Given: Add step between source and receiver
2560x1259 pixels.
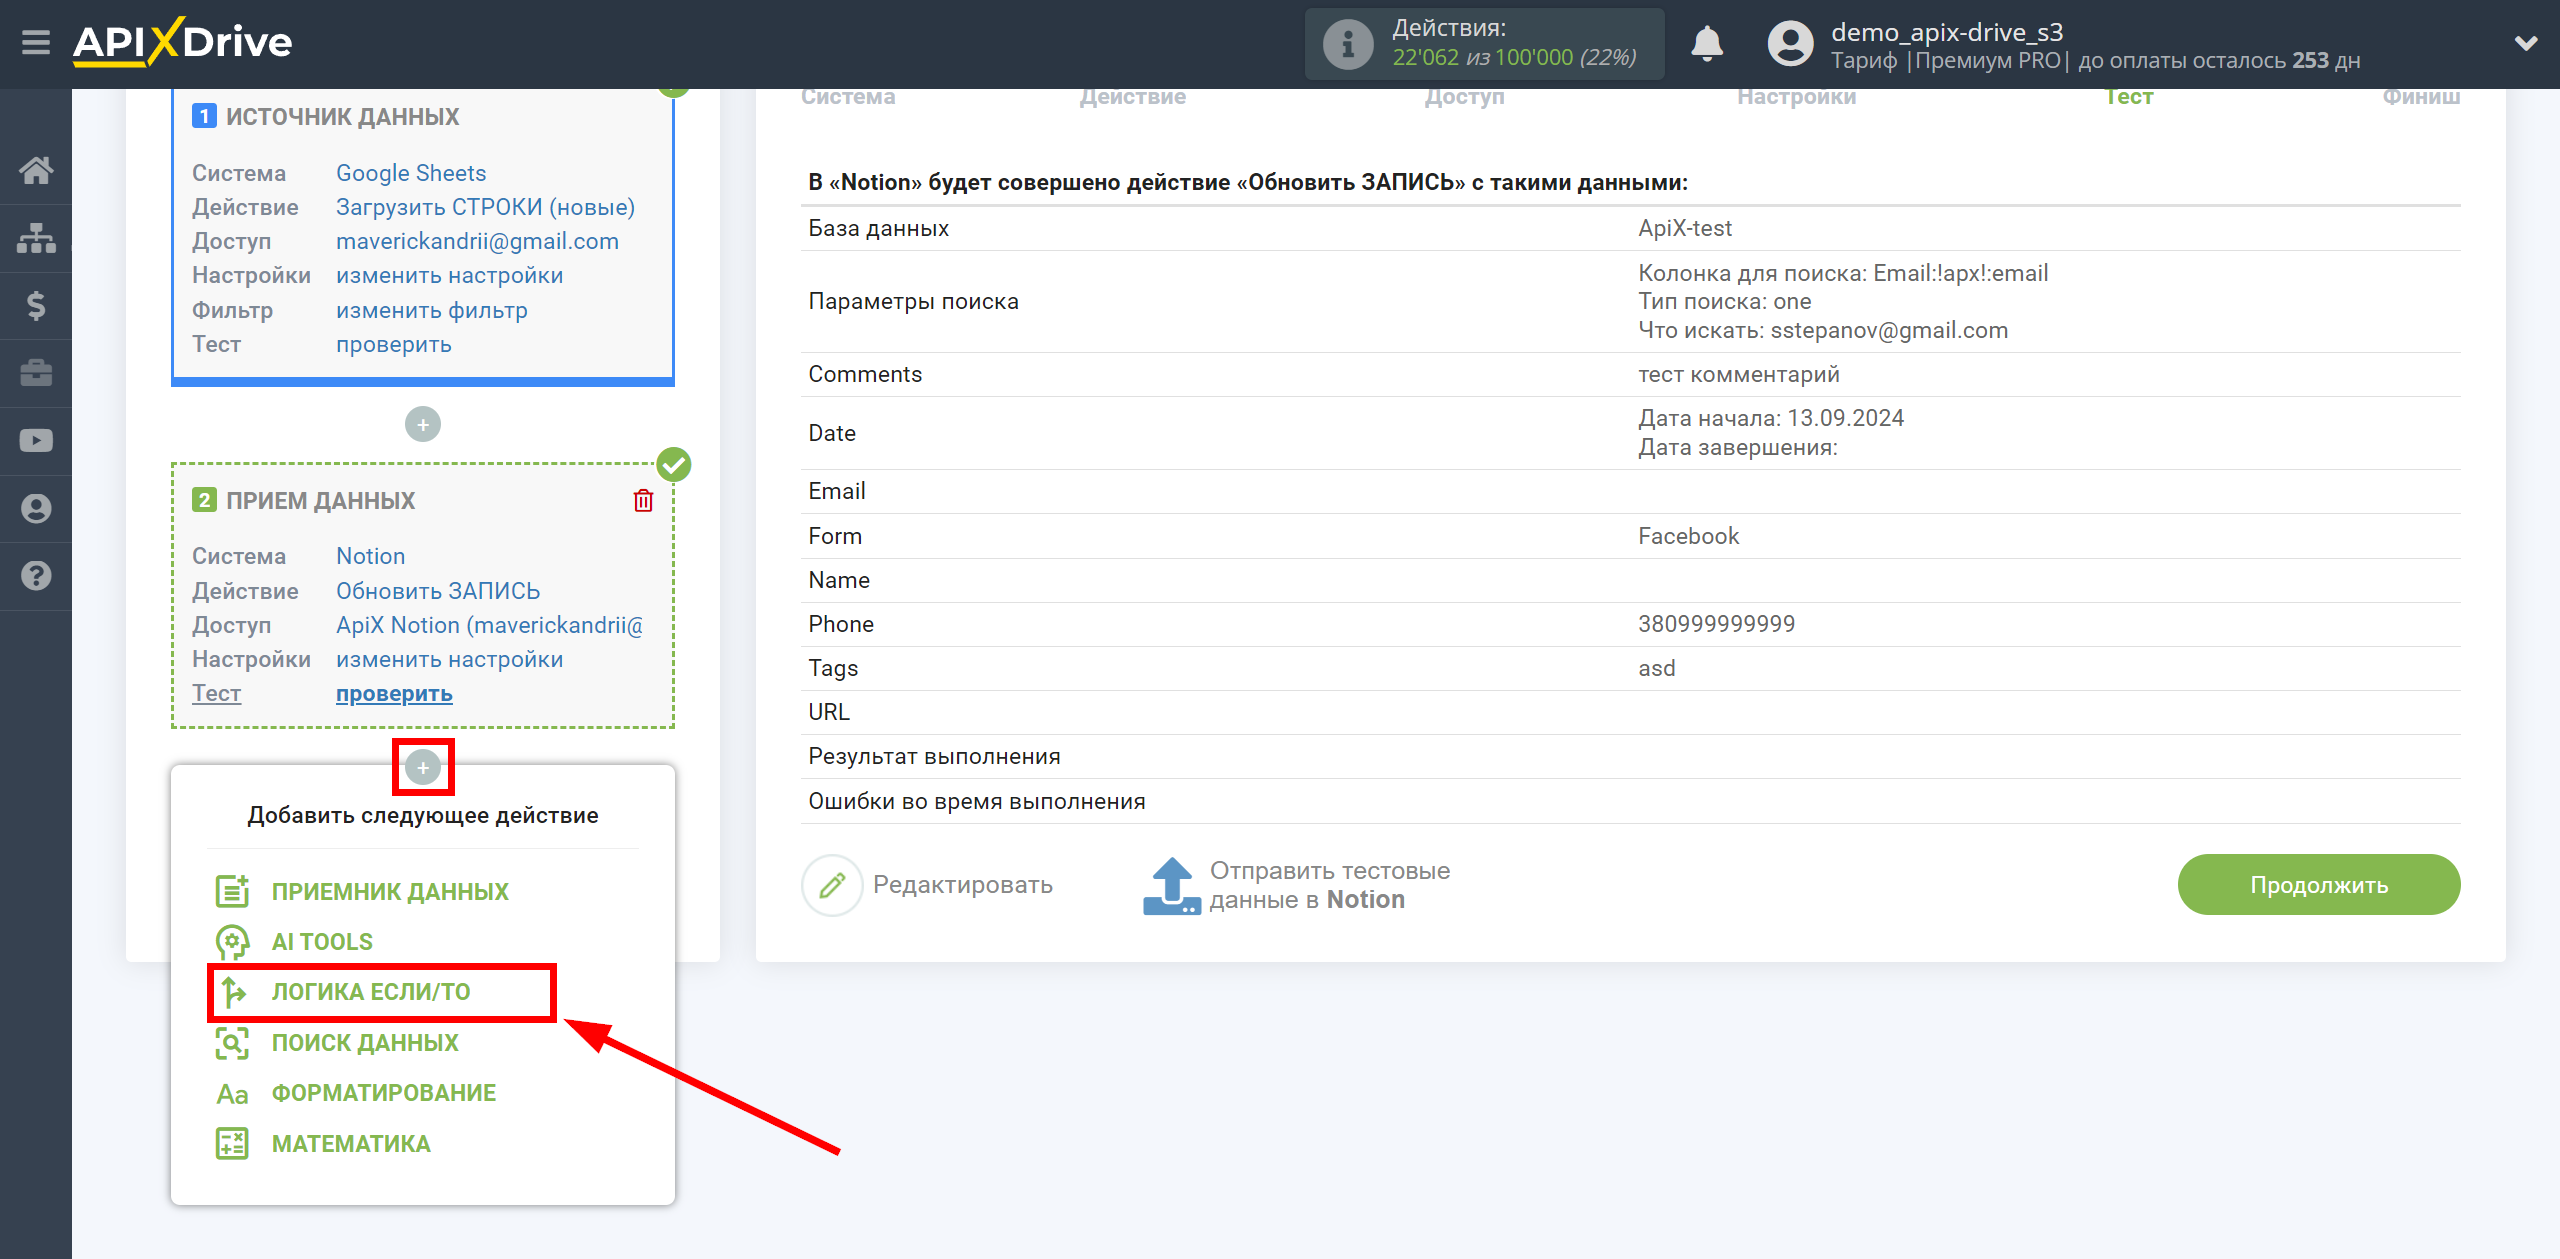Looking at the screenshot, I should 423,424.
